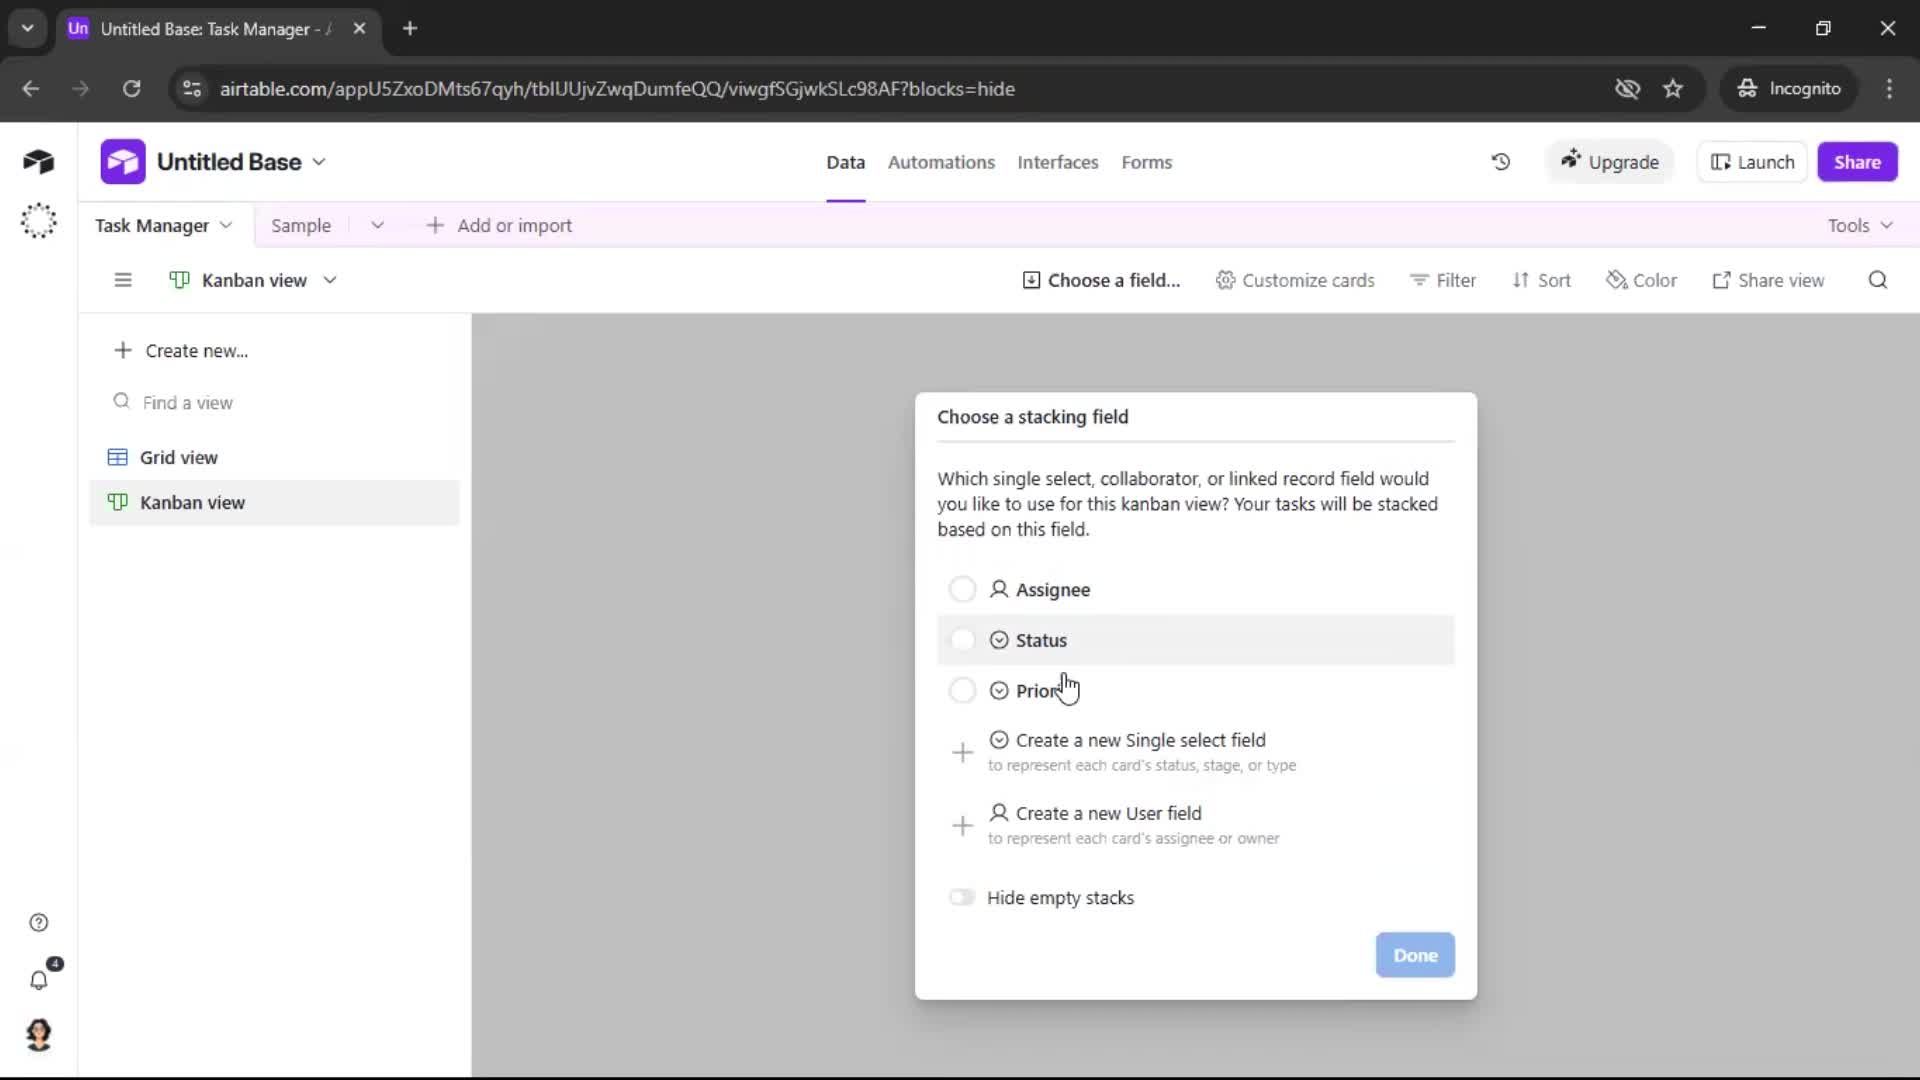Click the Incognito profile button
This screenshot has height=1080, width=1920.
(x=1788, y=88)
